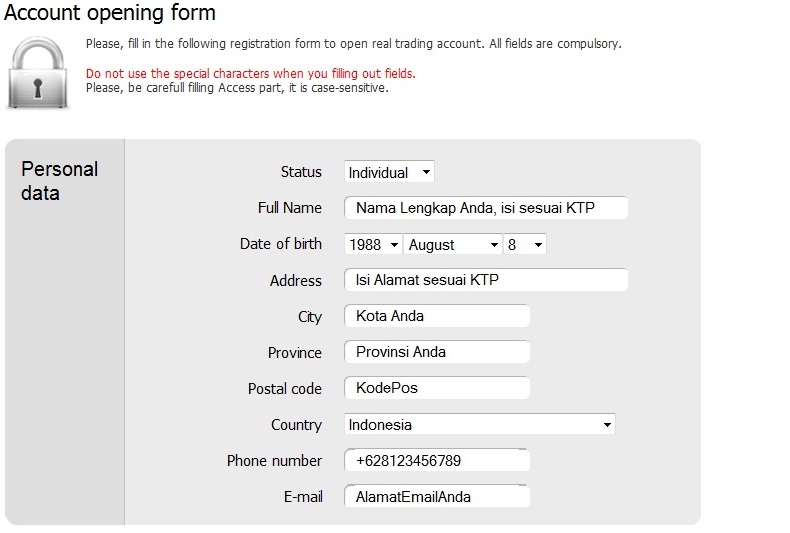Screen dimensions: 790x533
Task: Focus the Postal code field
Action: tap(437, 388)
